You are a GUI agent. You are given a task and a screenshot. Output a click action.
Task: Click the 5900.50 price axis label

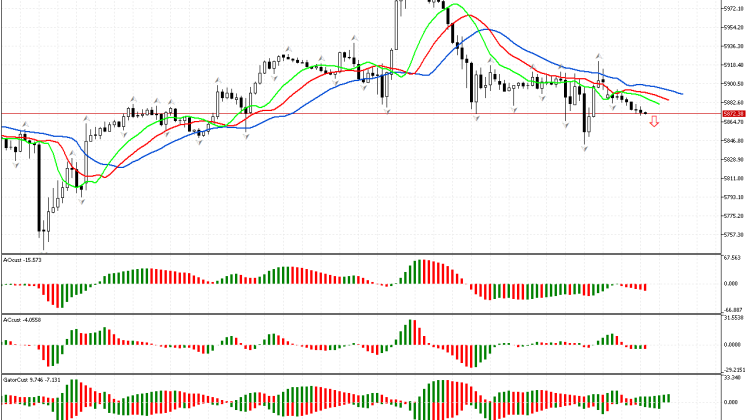pyautogui.click(x=733, y=84)
